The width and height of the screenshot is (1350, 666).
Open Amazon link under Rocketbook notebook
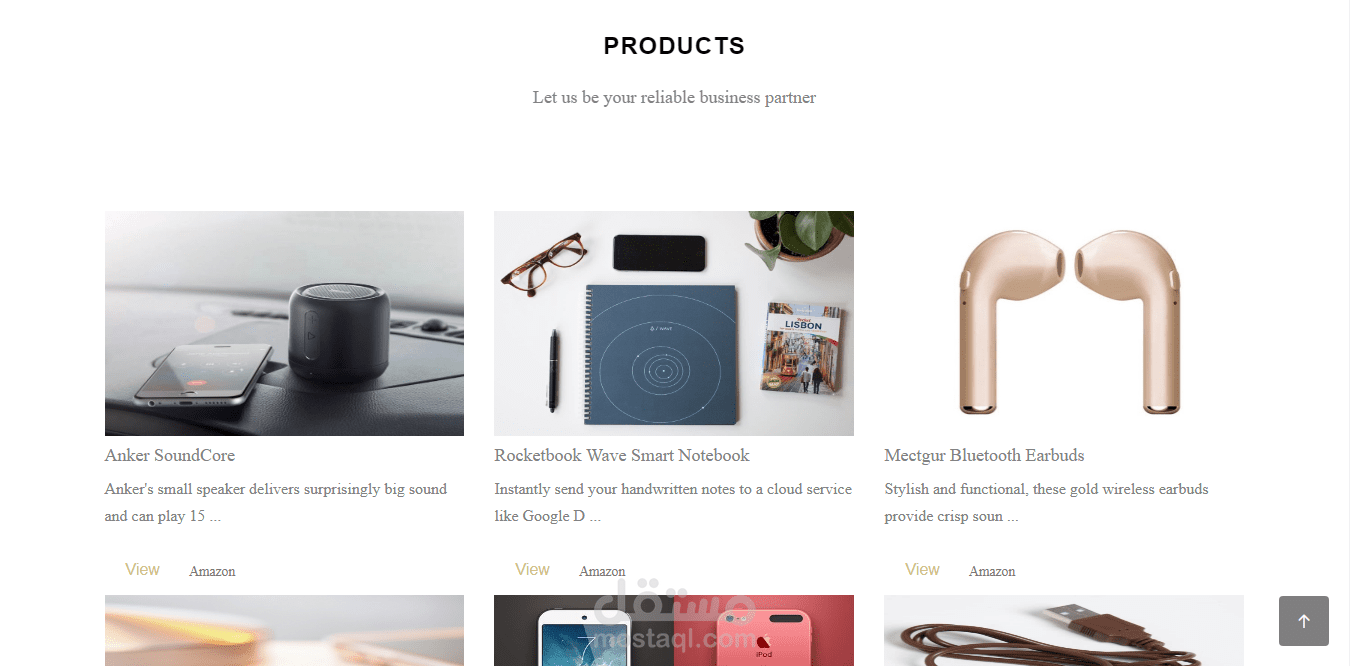[x=602, y=571]
